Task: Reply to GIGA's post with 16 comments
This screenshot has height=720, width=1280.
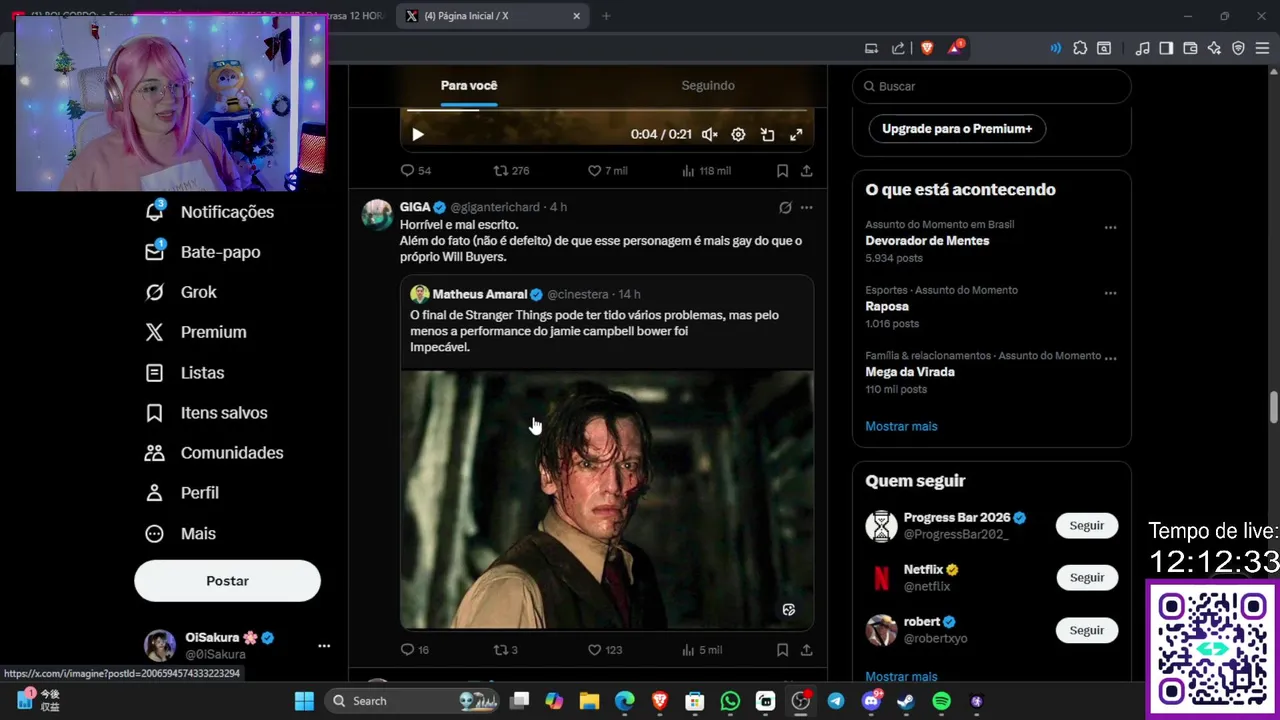Action: (x=415, y=650)
